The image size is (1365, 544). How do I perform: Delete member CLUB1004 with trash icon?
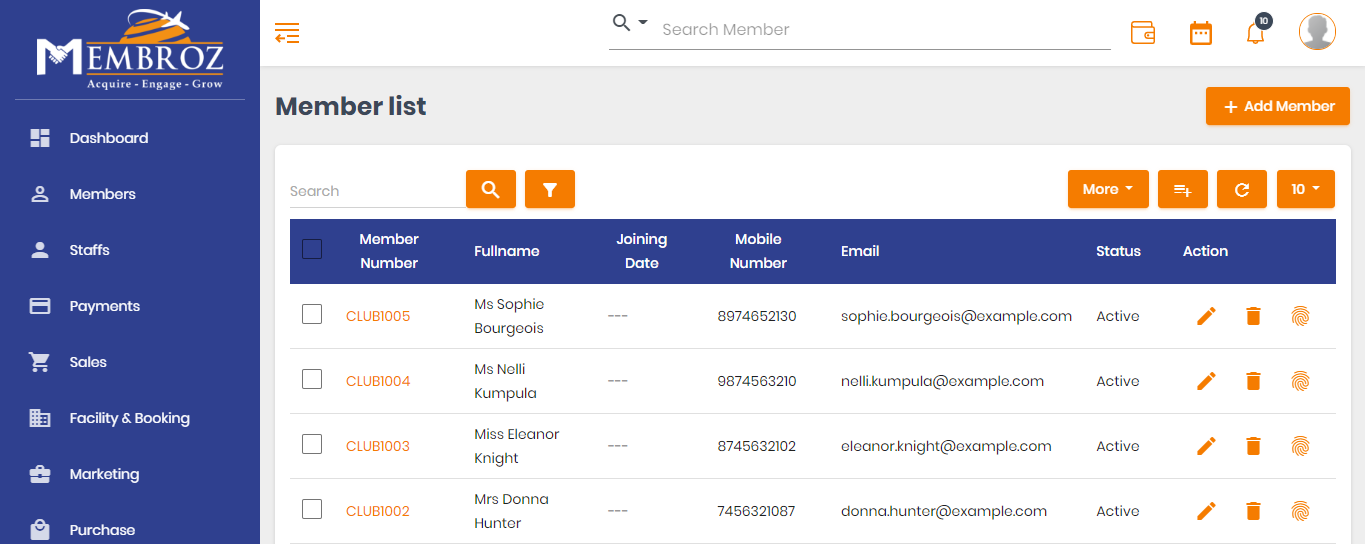coord(1253,381)
